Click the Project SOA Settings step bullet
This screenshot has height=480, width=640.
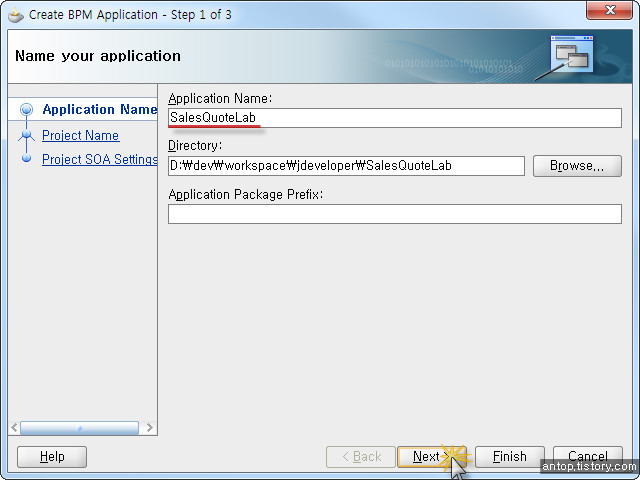27,158
